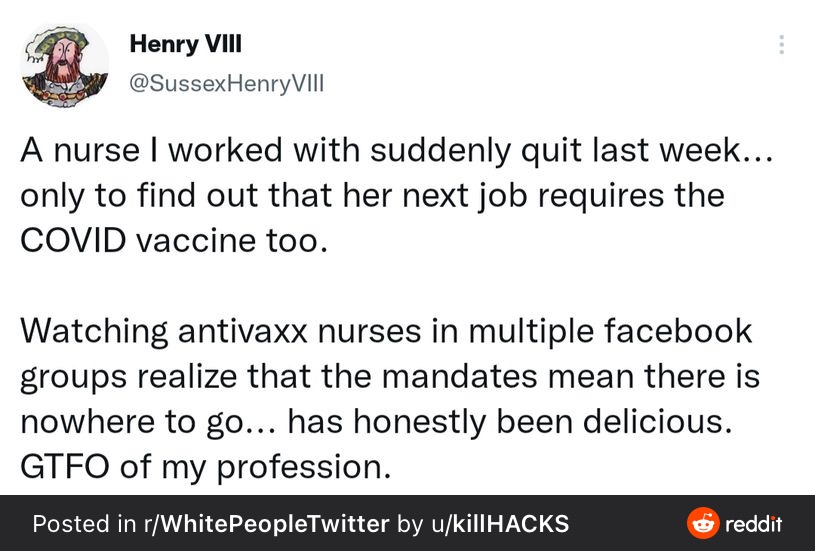Open the r/WhitePeopleTwitter subreddit link
The width and height of the screenshot is (815, 551).
267,523
